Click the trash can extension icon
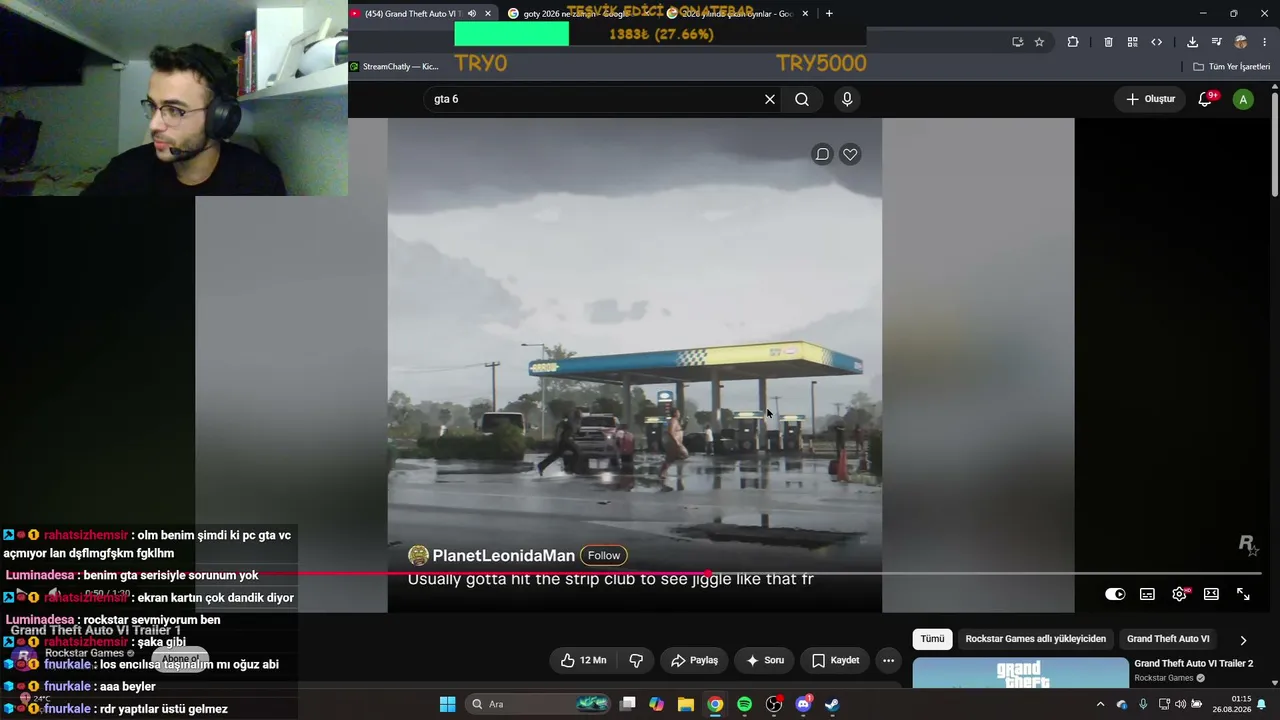1280x720 pixels. point(1108,42)
